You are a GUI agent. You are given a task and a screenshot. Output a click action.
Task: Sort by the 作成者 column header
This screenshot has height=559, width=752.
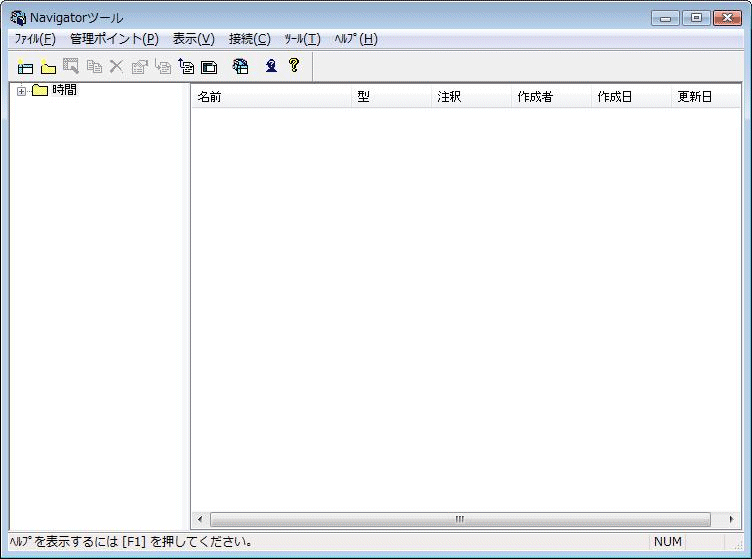[552, 97]
